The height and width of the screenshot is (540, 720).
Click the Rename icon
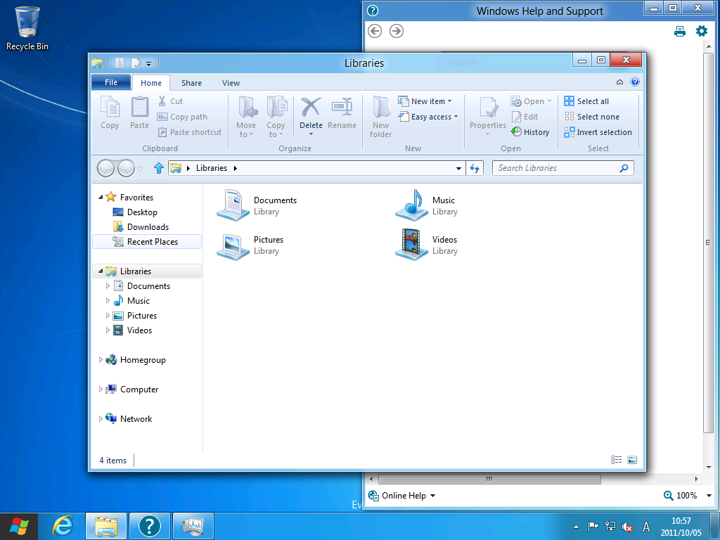click(342, 107)
